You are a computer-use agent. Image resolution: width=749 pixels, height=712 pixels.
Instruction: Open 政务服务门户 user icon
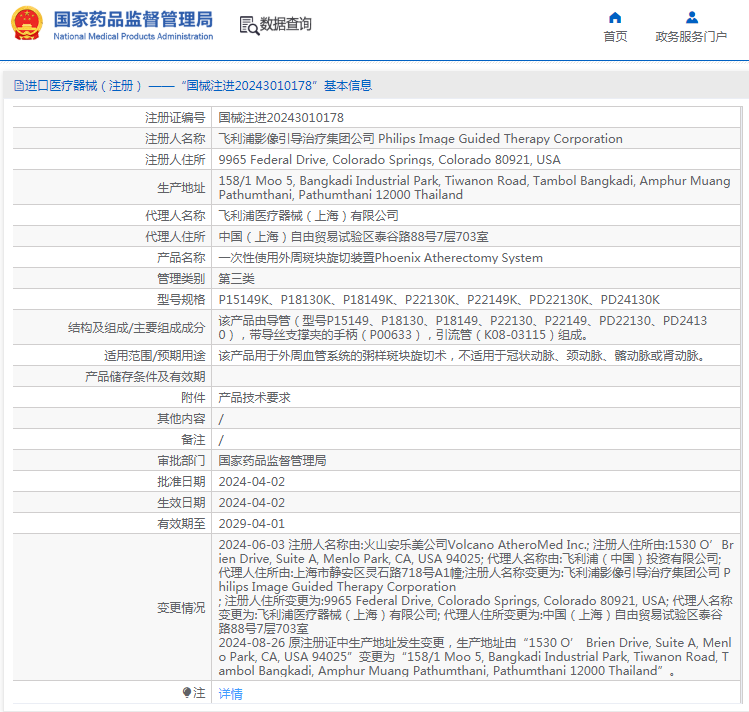[691, 18]
